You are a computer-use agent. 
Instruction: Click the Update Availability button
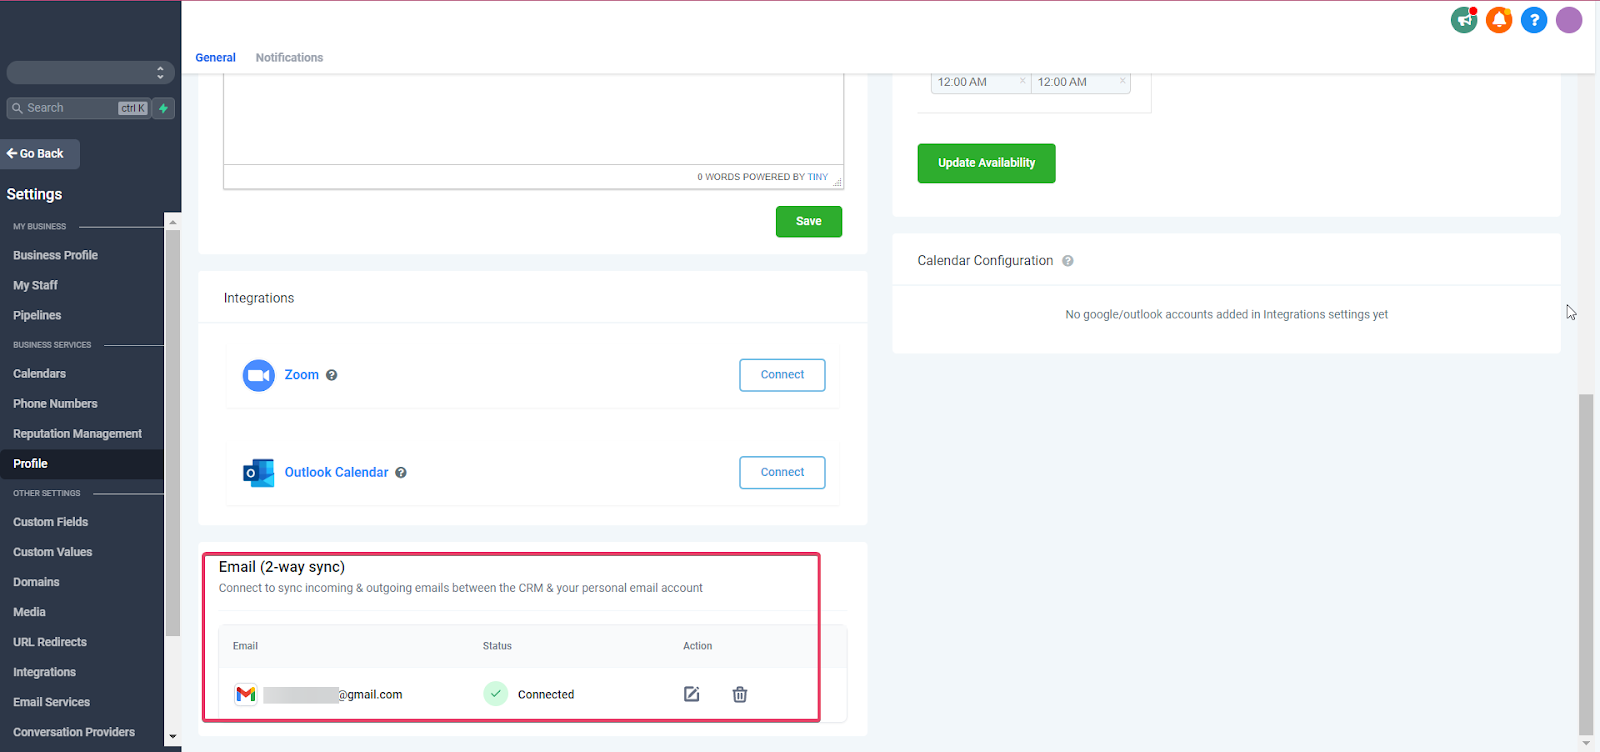click(986, 163)
